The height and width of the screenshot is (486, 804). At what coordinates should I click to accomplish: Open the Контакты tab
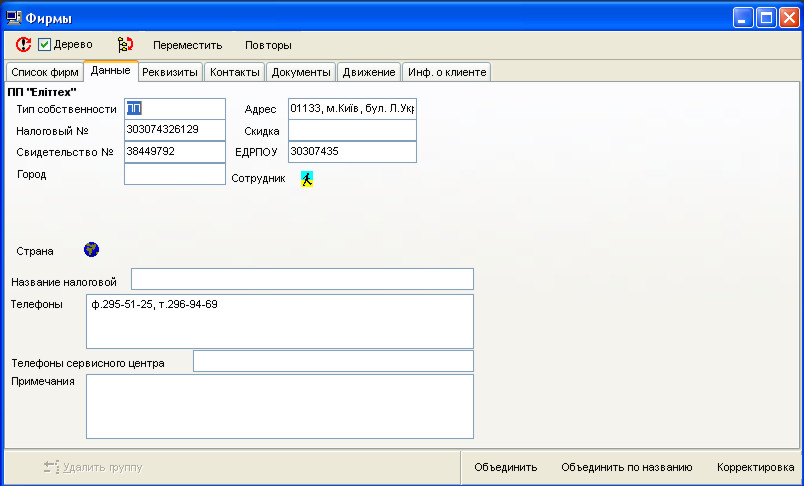click(235, 72)
